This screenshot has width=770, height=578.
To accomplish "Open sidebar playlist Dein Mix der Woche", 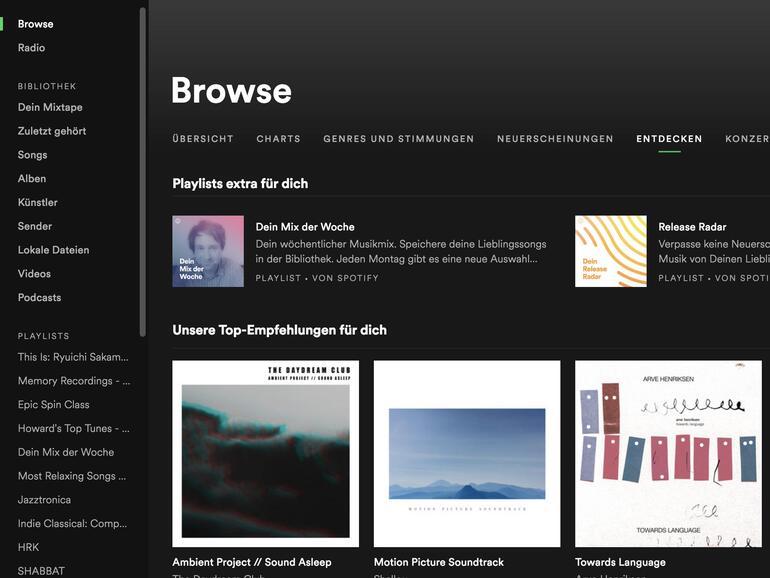I will tap(66, 452).
